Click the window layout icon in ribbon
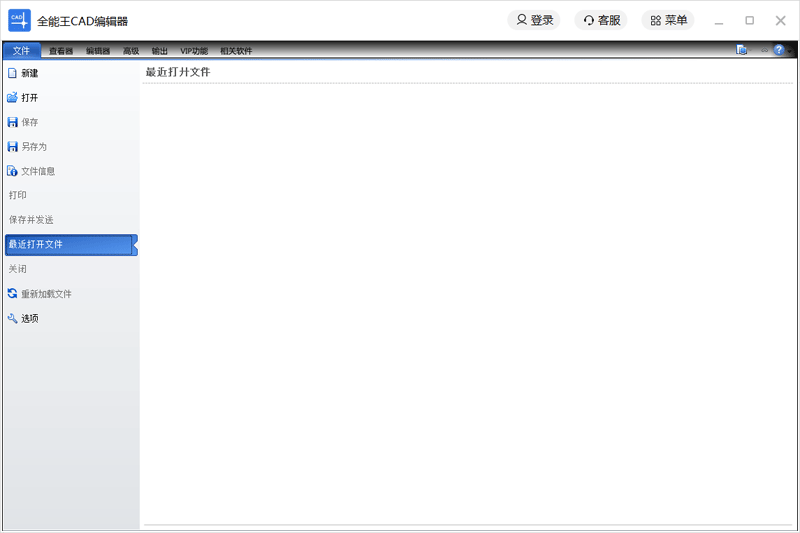The width and height of the screenshot is (800, 533). click(x=741, y=50)
